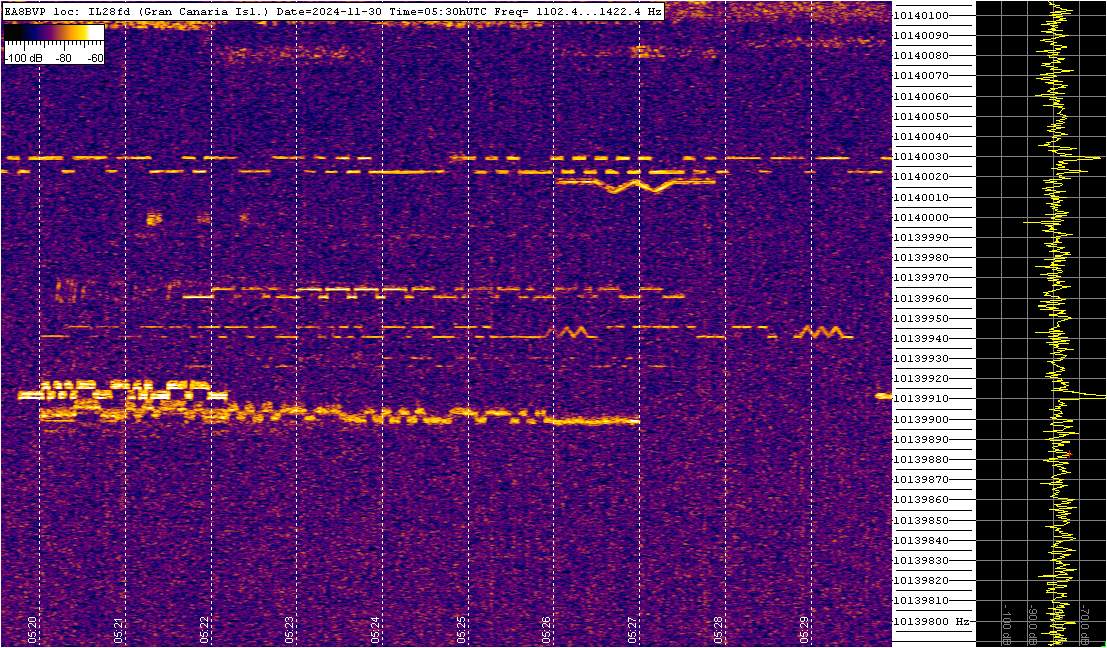Click the 10139960 frequency scale label
The image size is (1107, 648).
(x=921, y=298)
